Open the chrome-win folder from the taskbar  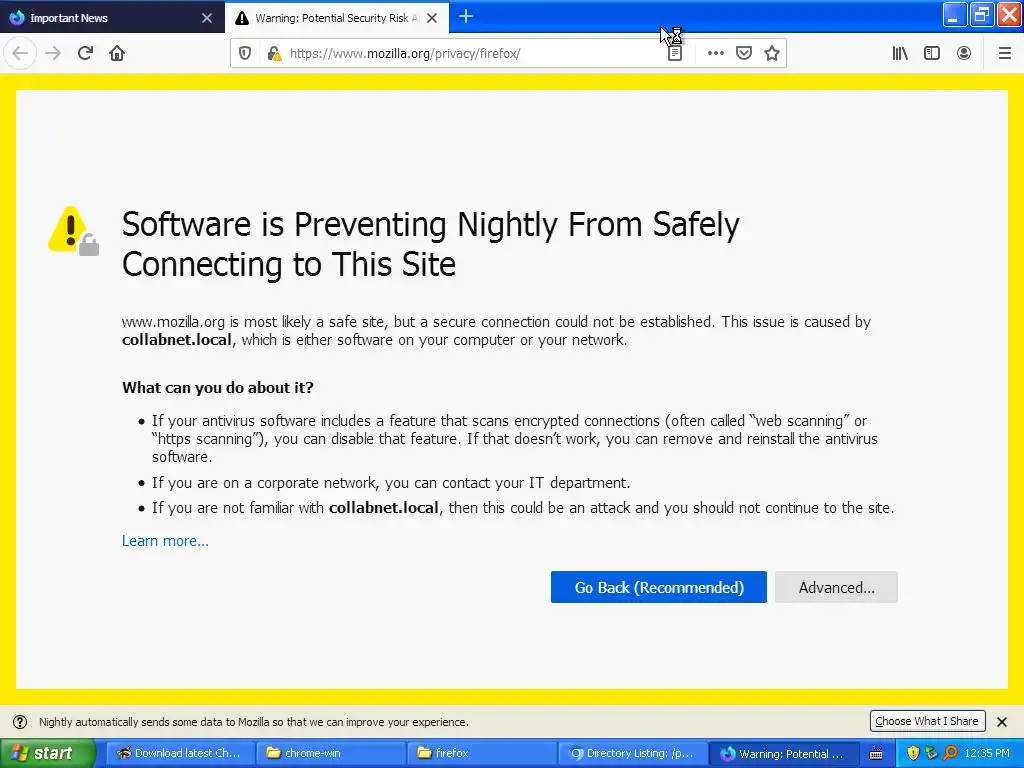(x=330, y=753)
